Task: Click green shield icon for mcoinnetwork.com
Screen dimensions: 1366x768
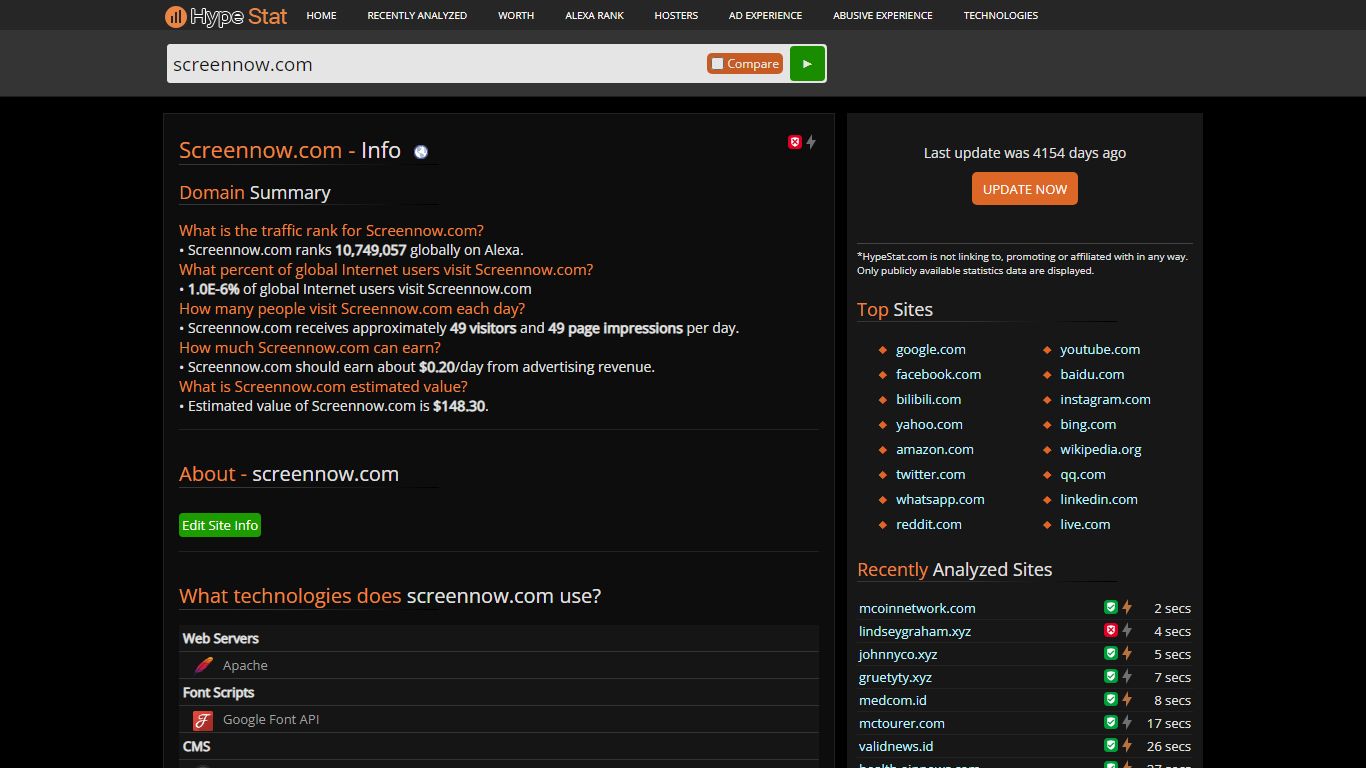Action: [x=1110, y=607]
